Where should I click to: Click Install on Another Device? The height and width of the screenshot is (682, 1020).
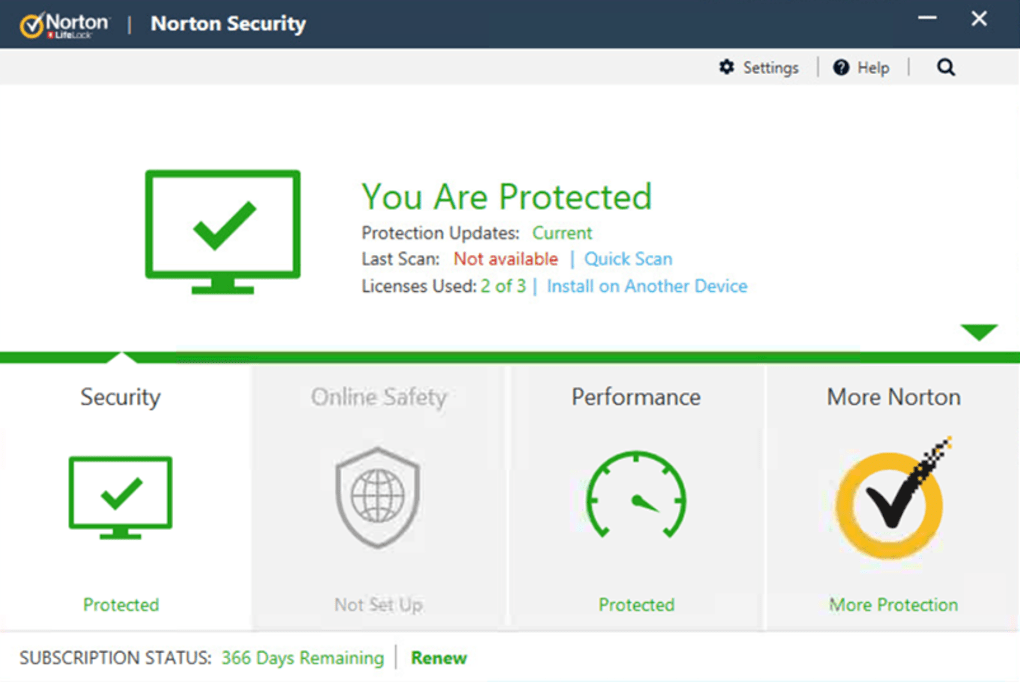tap(647, 286)
